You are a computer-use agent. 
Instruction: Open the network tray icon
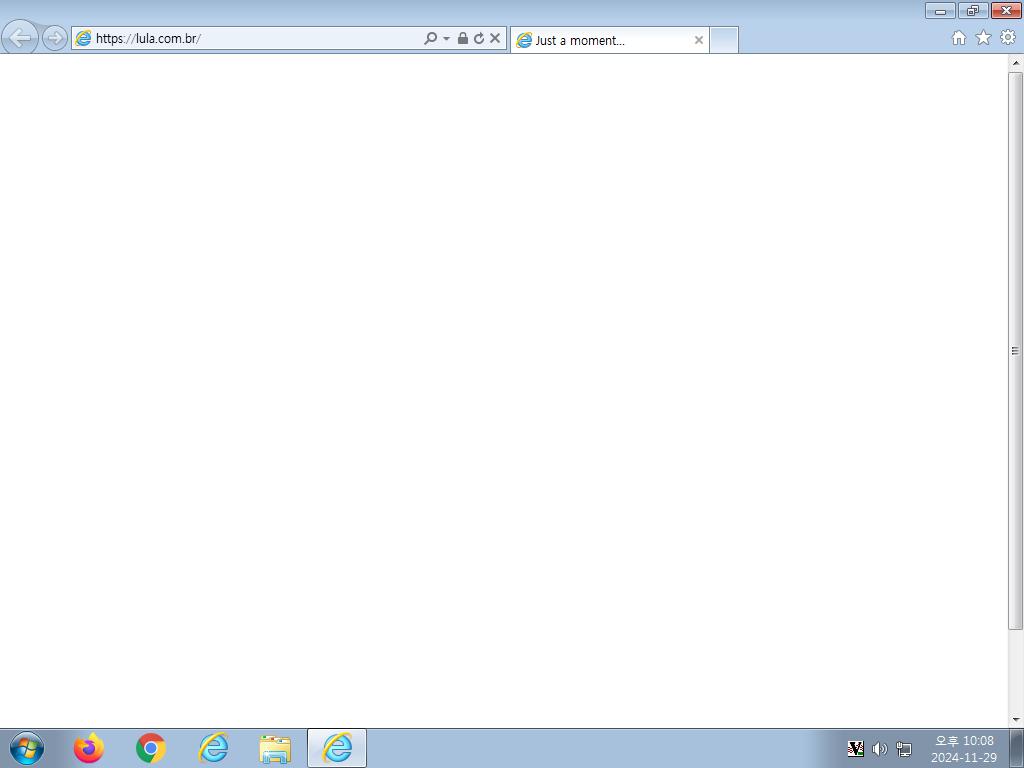pyautogui.click(x=904, y=749)
